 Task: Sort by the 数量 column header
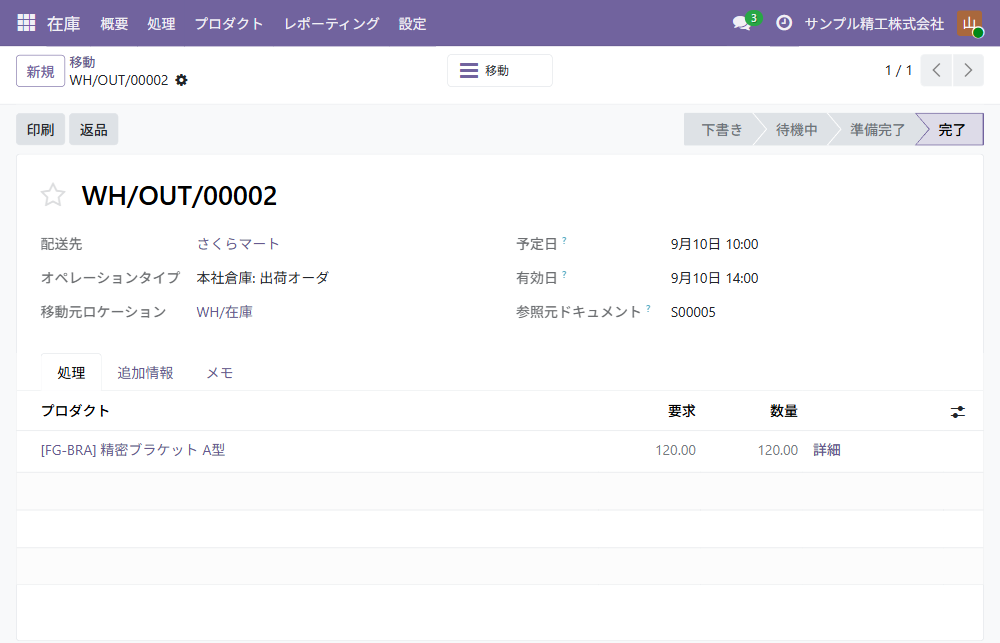click(784, 411)
